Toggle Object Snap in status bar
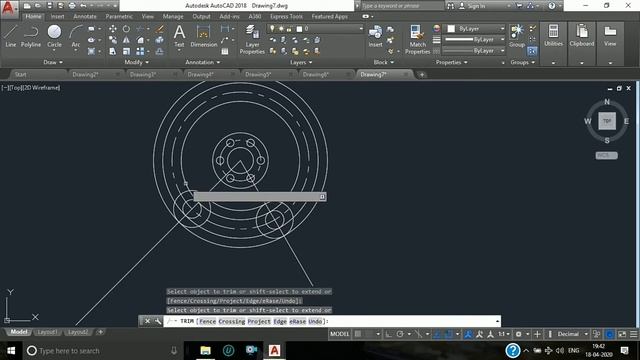Viewport: 640px width, 360px height. (x=449, y=334)
